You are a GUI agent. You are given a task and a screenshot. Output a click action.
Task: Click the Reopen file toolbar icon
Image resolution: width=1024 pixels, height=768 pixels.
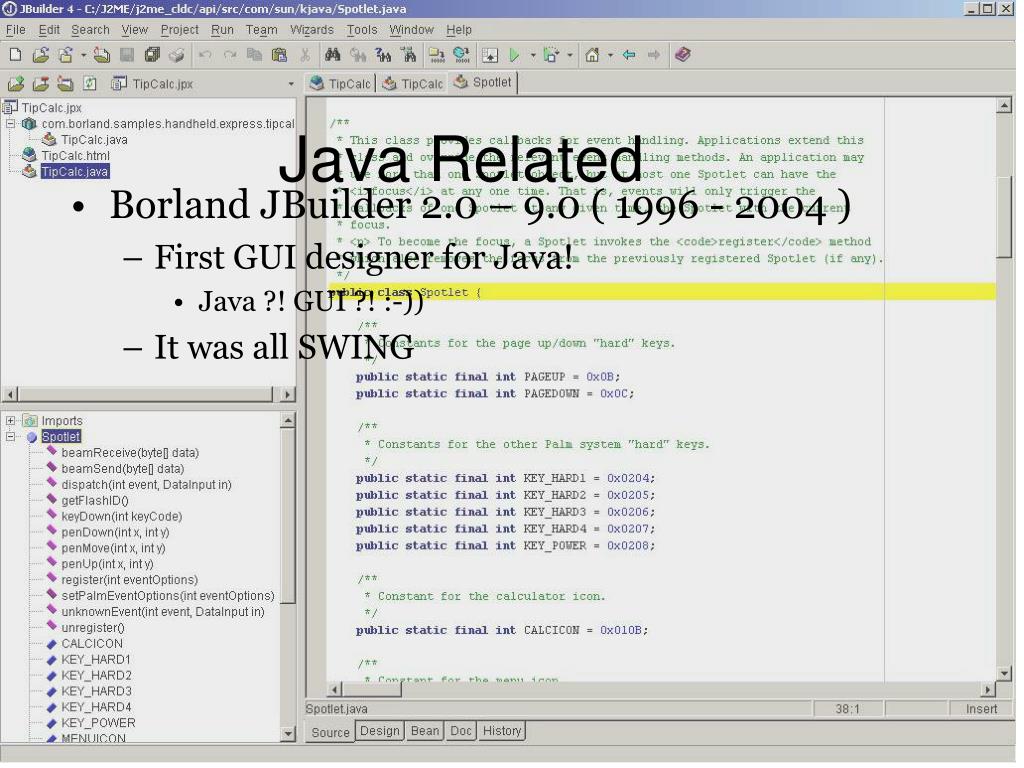tap(65, 56)
